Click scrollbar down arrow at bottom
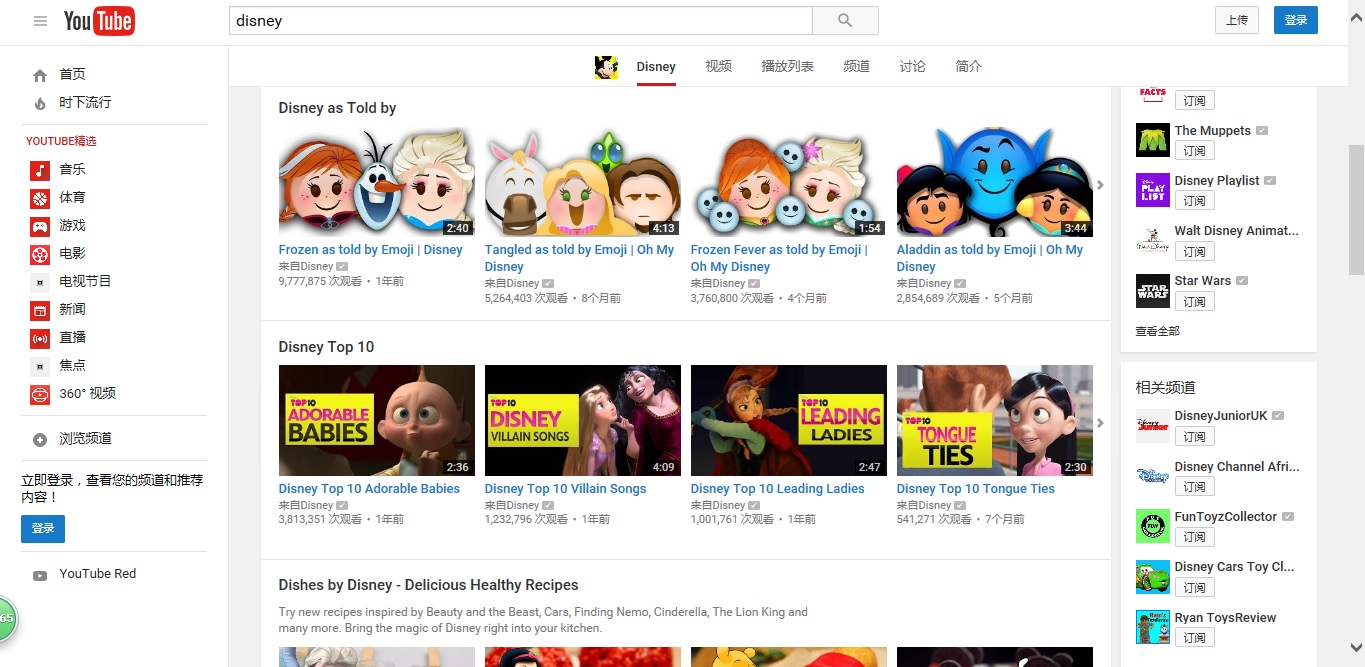 pyautogui.click(x=1356, y=648)
